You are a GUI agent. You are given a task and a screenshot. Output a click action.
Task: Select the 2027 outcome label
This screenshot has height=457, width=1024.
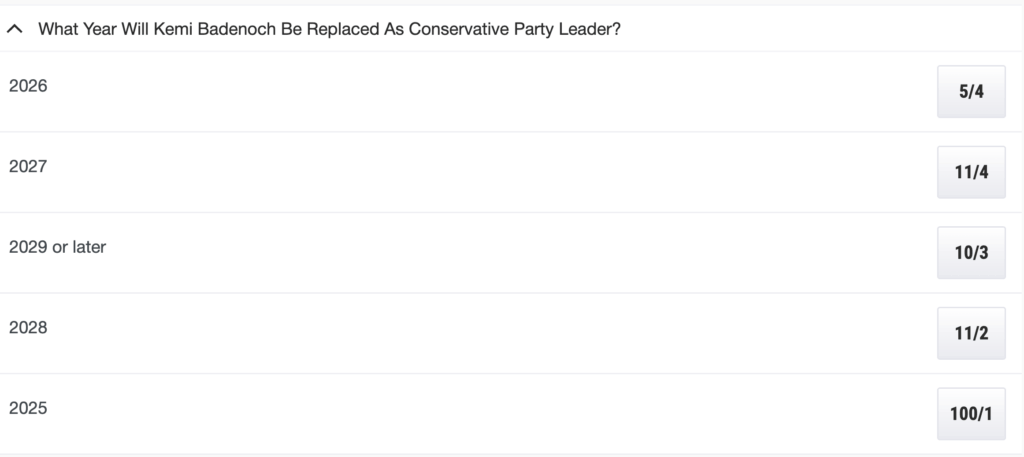tap(28, 166)
